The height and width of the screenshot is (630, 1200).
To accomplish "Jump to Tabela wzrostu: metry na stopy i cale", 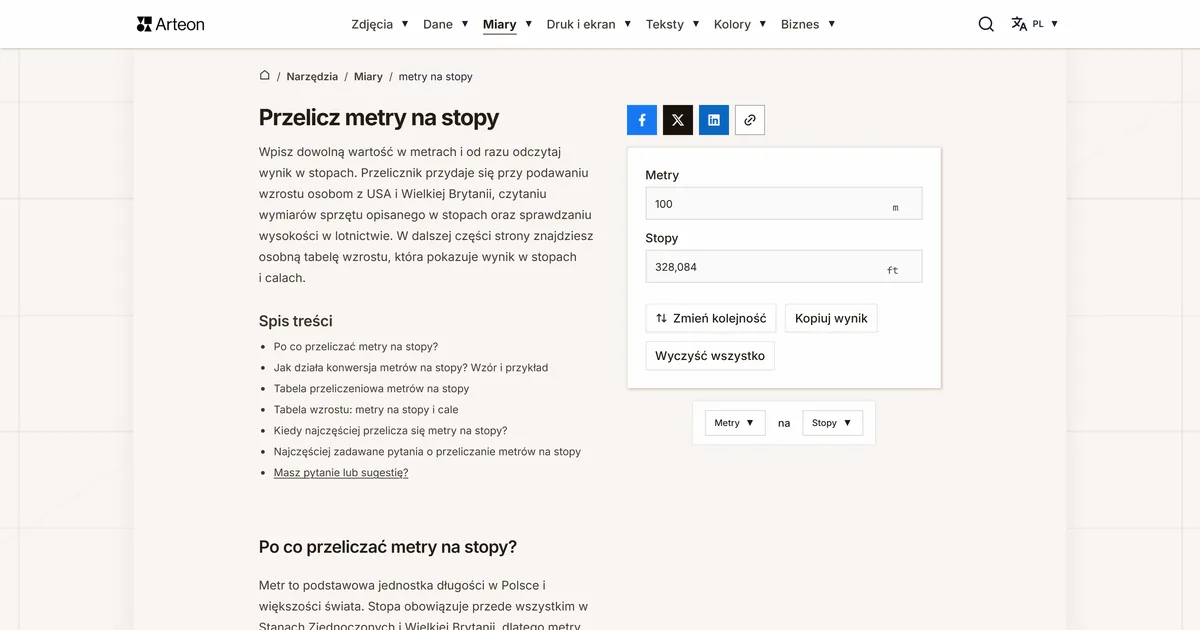I will (x=366, y=410).
